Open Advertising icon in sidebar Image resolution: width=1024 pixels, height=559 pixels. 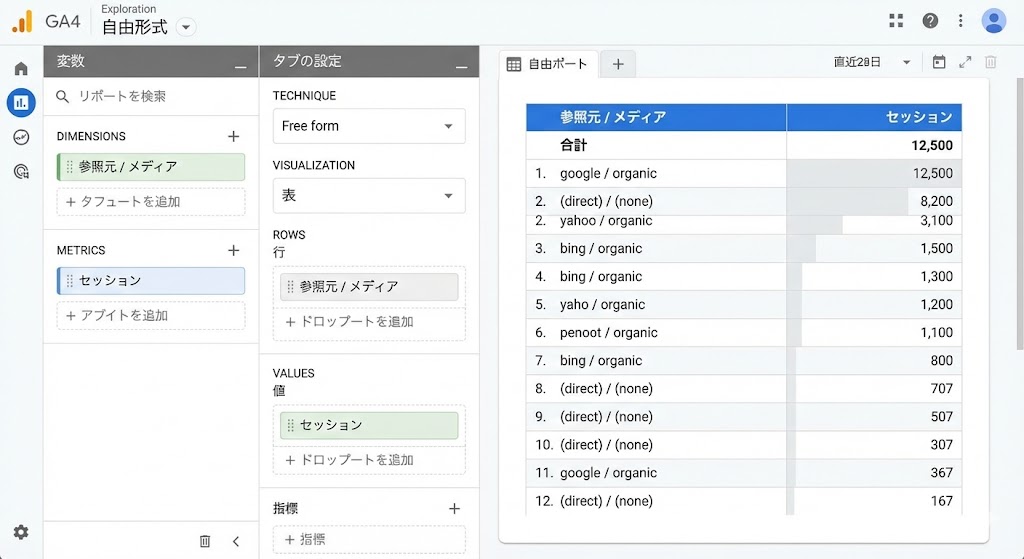point(21,172)
